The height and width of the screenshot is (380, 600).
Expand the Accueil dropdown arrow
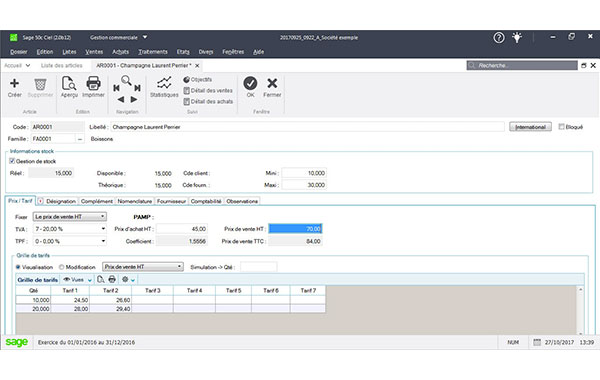click(x=28, y=65)
